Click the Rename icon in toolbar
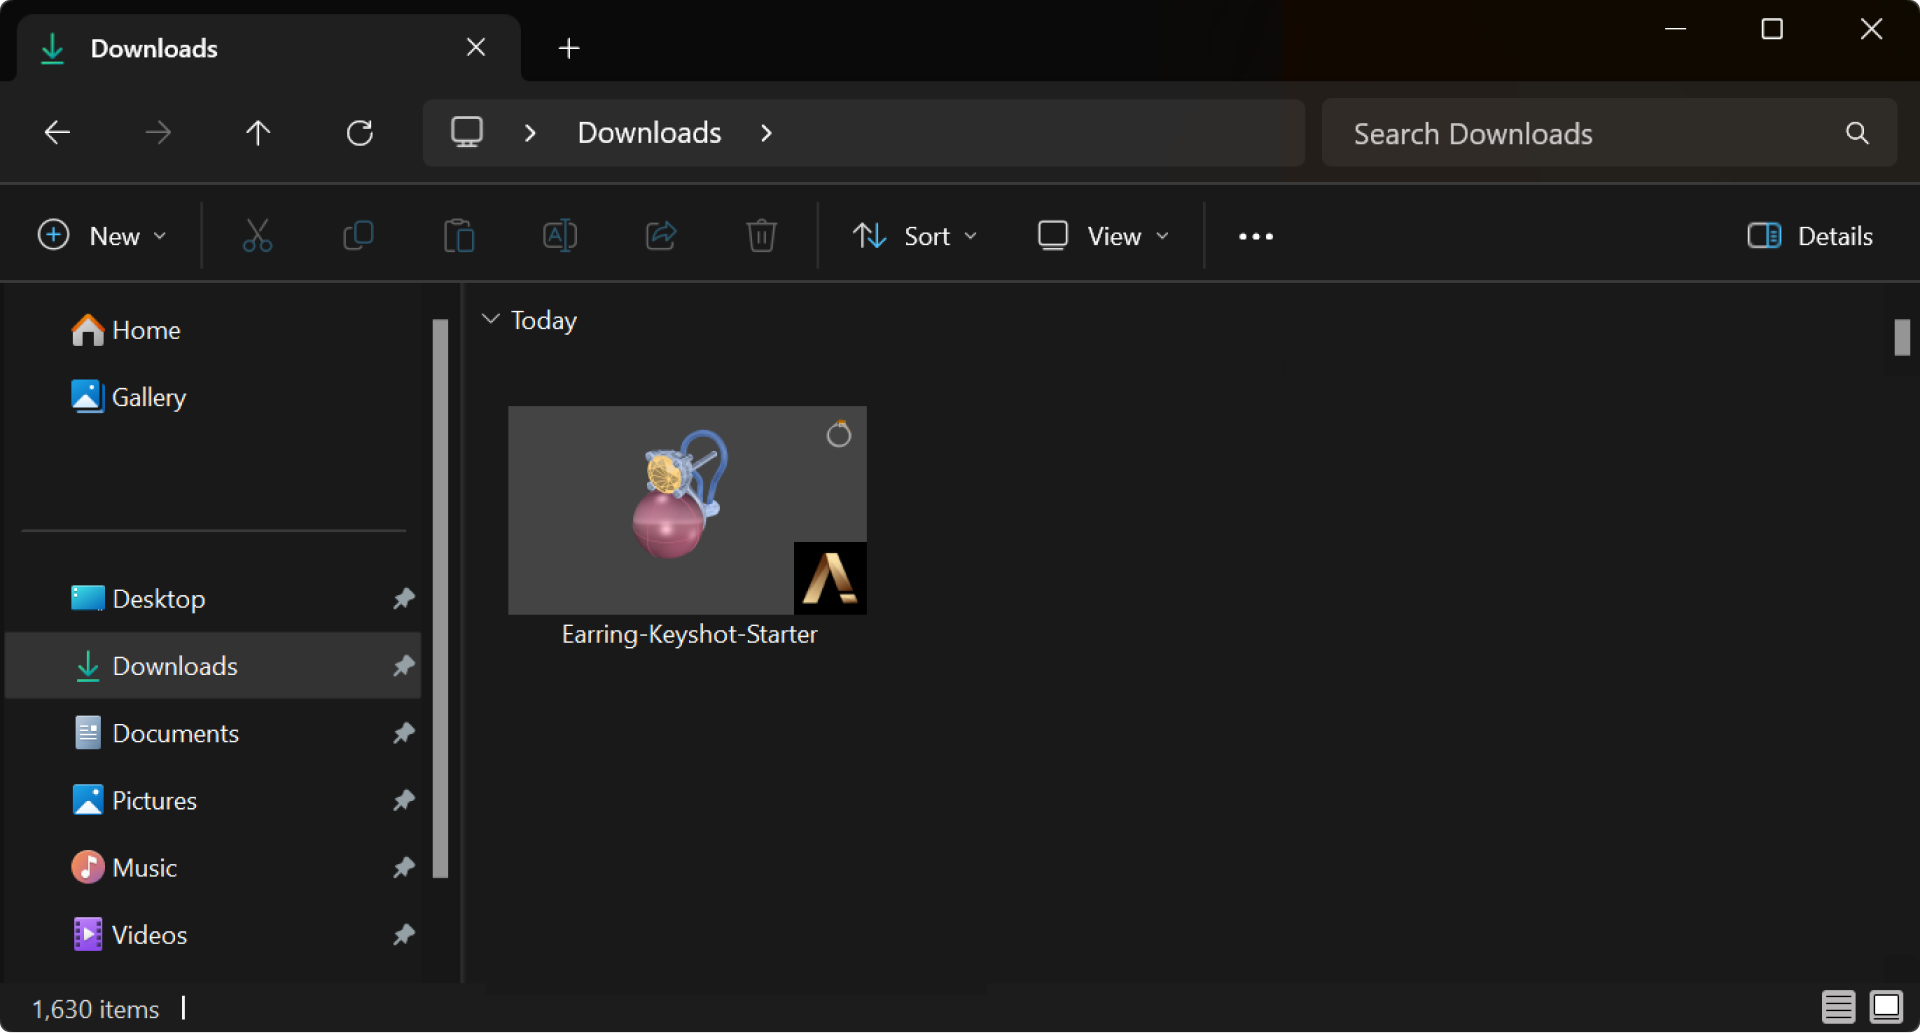1920x1033 pixels. tap(560, 236)
